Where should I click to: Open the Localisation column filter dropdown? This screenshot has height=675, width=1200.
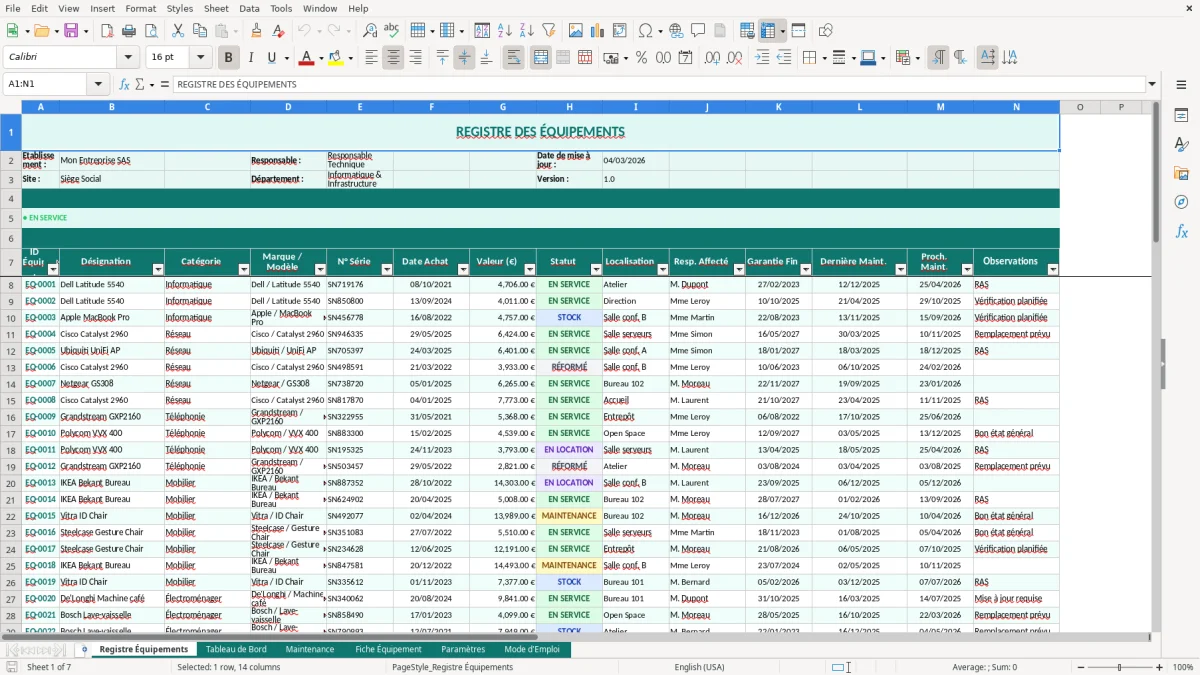tap(663, 269)
